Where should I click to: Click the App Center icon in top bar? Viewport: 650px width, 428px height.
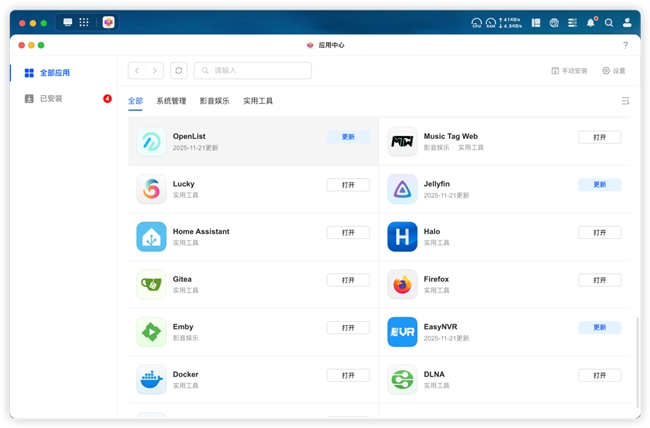(109, 22)
